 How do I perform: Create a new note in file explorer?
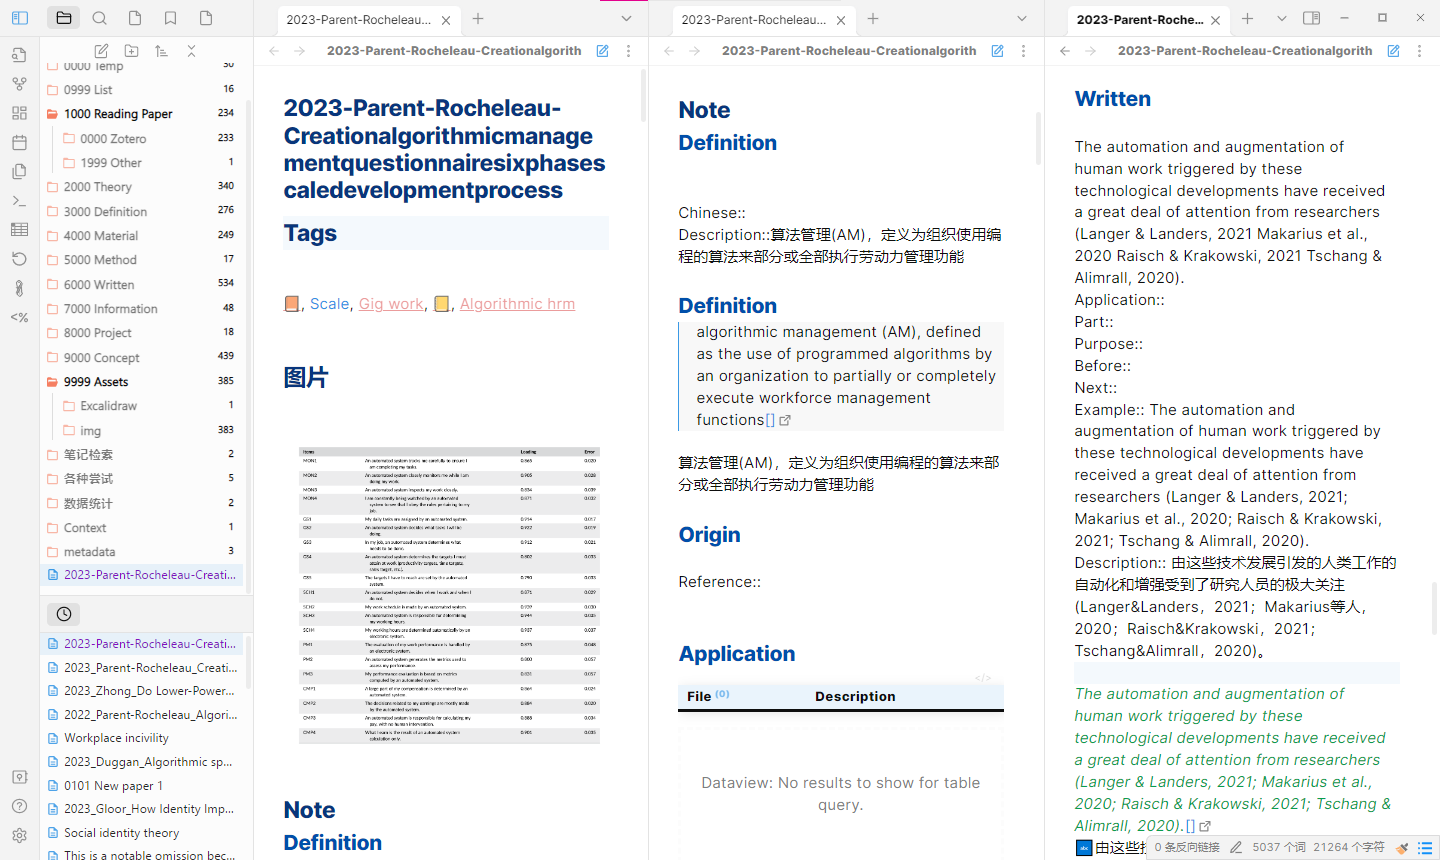[x=101, y=51]
